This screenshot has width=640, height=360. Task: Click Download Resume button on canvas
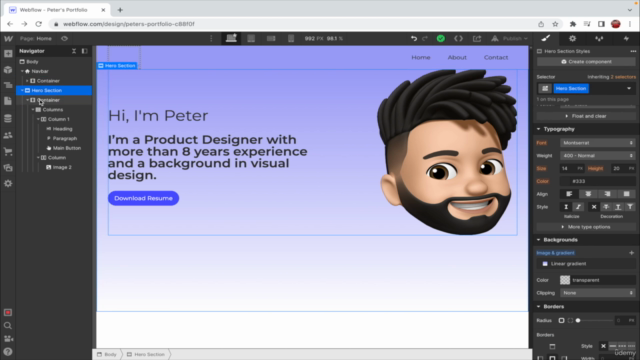tap(143, 198)
